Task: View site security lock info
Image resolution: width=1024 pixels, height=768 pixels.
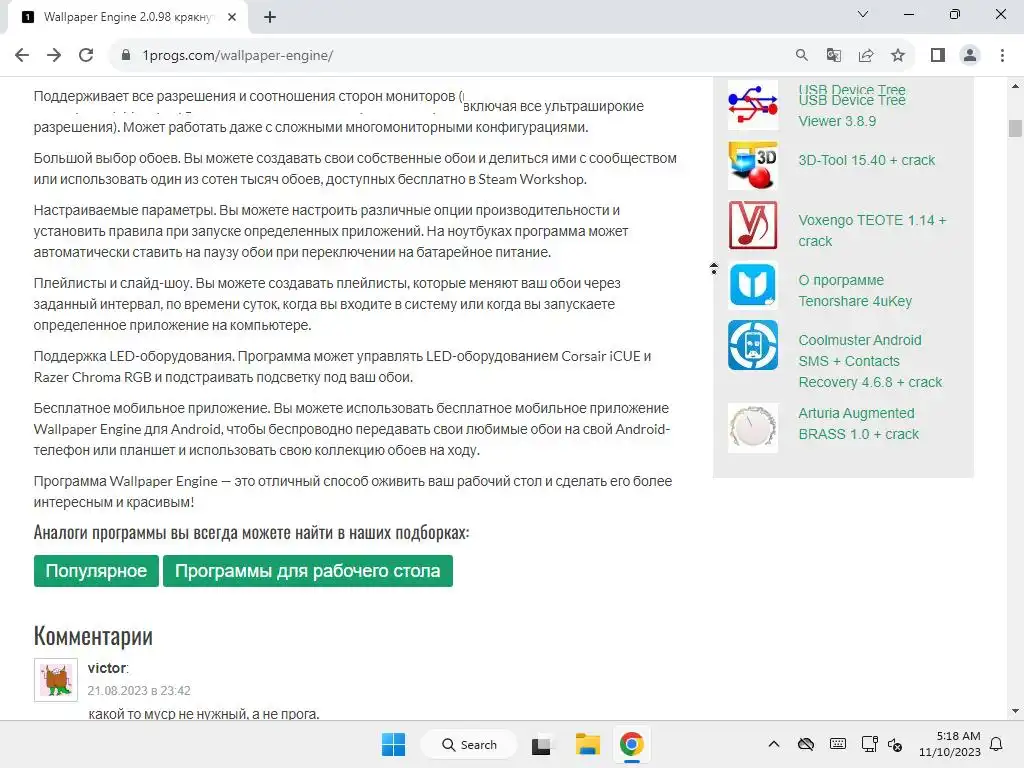Action: point(126,56)
